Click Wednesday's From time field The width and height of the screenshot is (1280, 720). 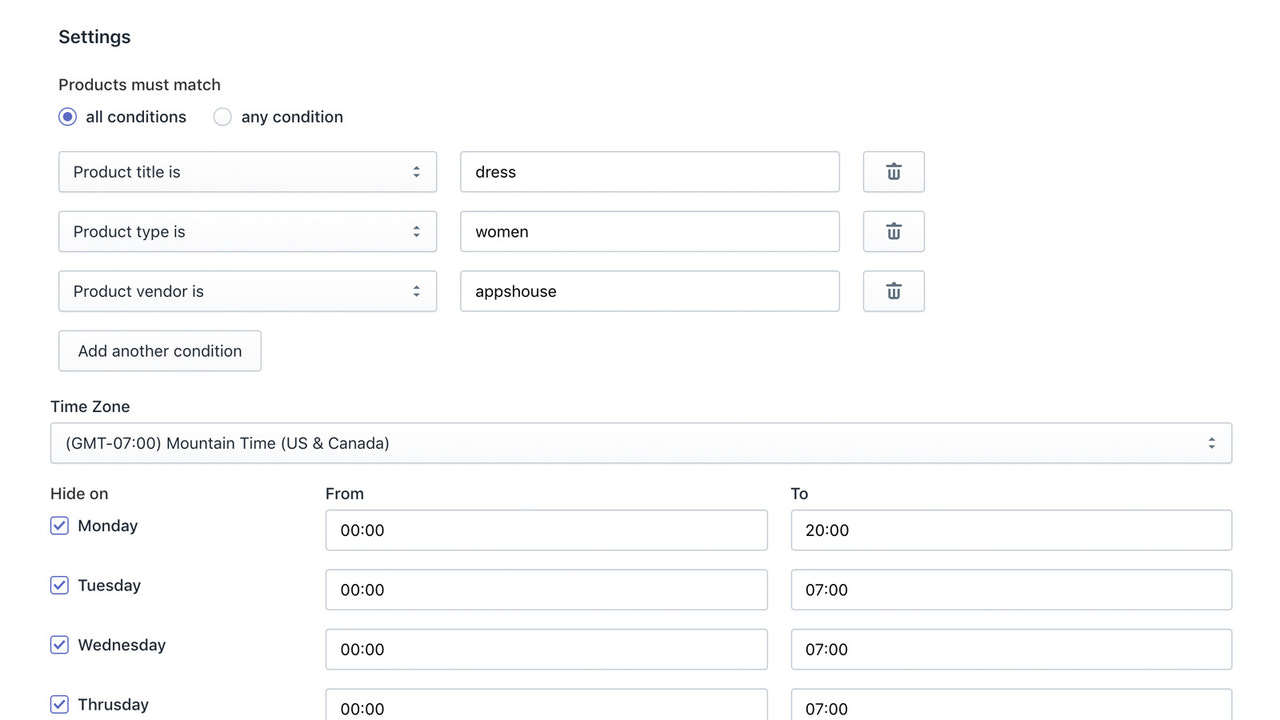pyautogui.click(x=546, y=649)
